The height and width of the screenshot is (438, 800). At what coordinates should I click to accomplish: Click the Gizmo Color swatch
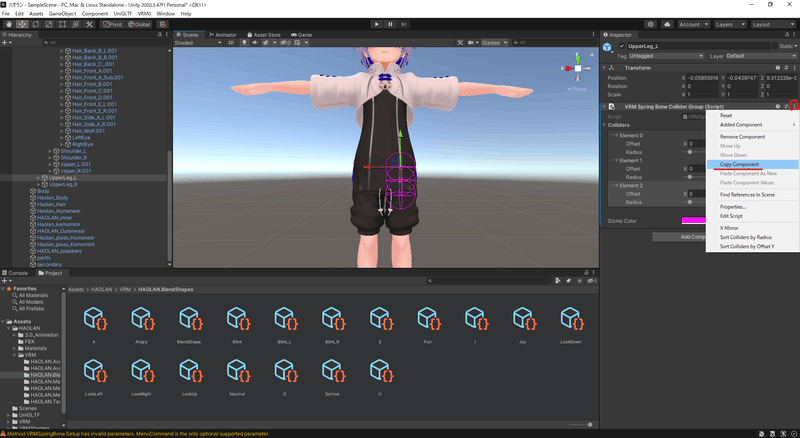pos(694,221)
